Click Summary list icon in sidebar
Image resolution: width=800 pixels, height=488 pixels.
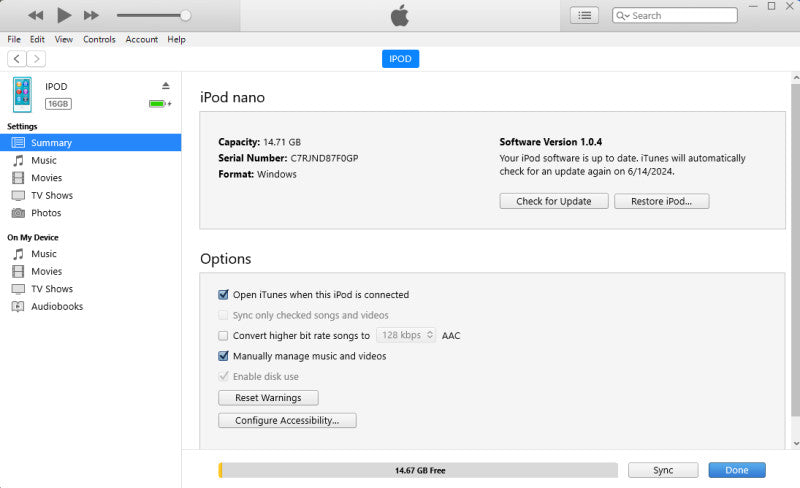(18, 142)
